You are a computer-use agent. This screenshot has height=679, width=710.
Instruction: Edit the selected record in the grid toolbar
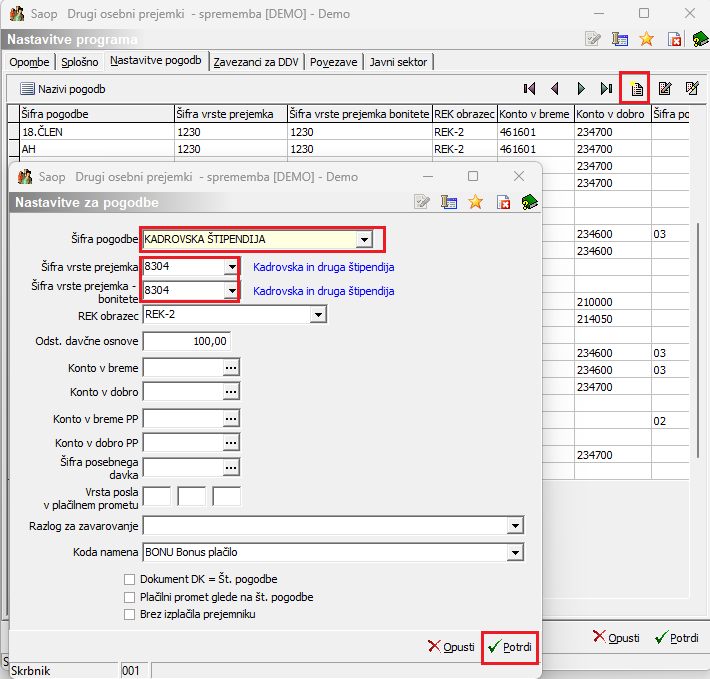(665, 88)
